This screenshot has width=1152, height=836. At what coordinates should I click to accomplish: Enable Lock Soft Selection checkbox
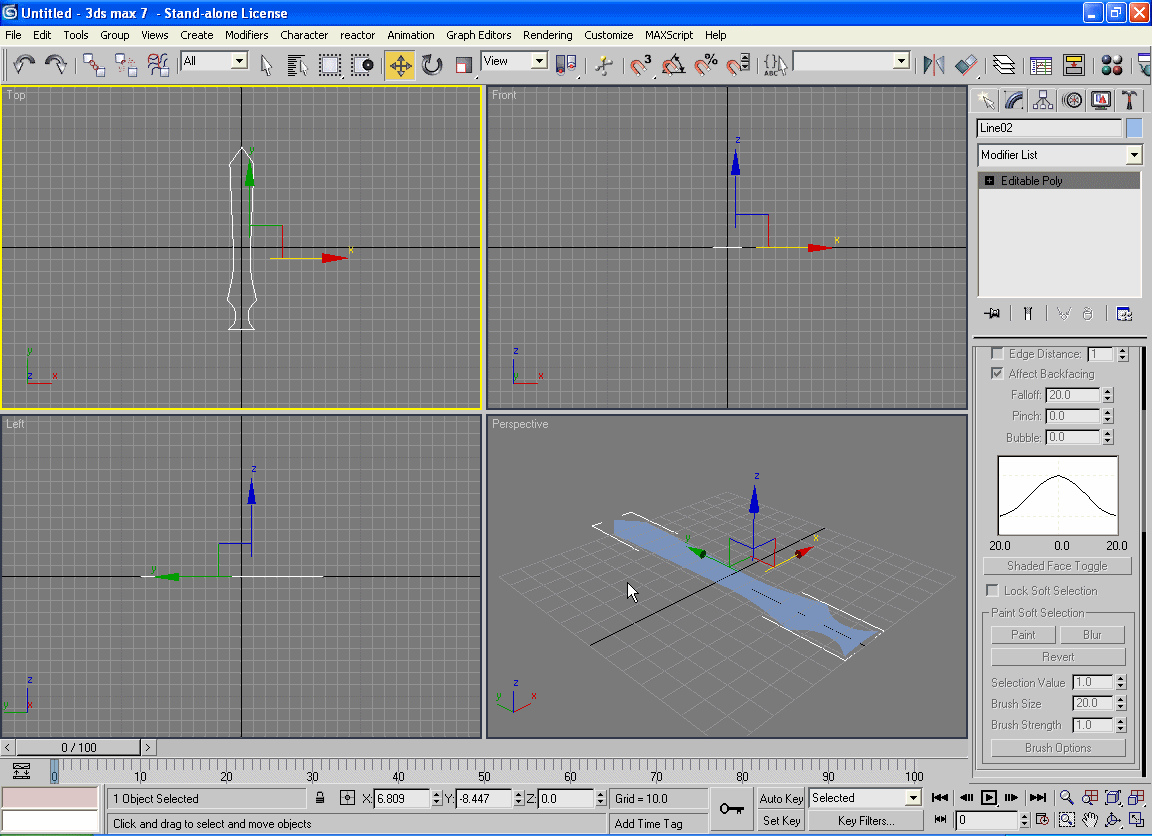993,591
